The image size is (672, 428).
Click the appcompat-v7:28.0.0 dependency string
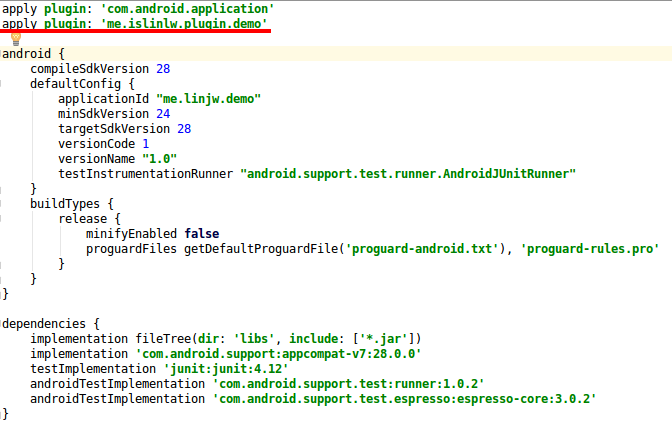(278, 353)
